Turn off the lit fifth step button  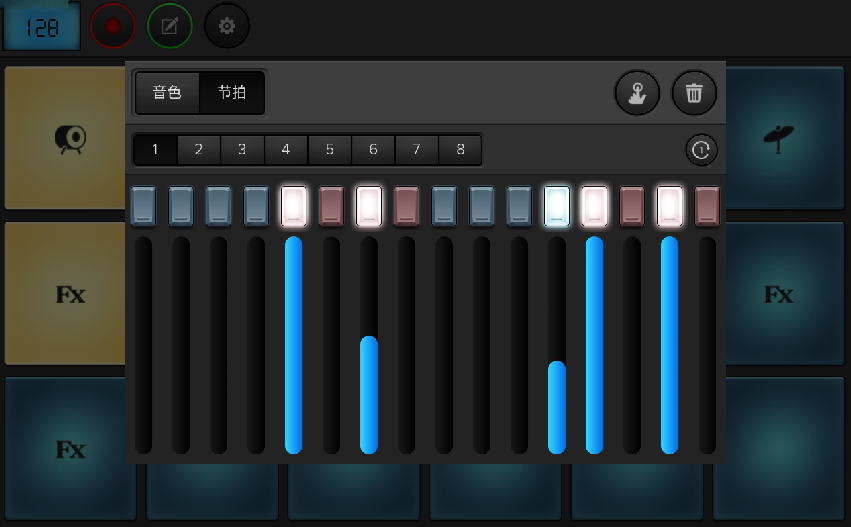coord(294,205)
